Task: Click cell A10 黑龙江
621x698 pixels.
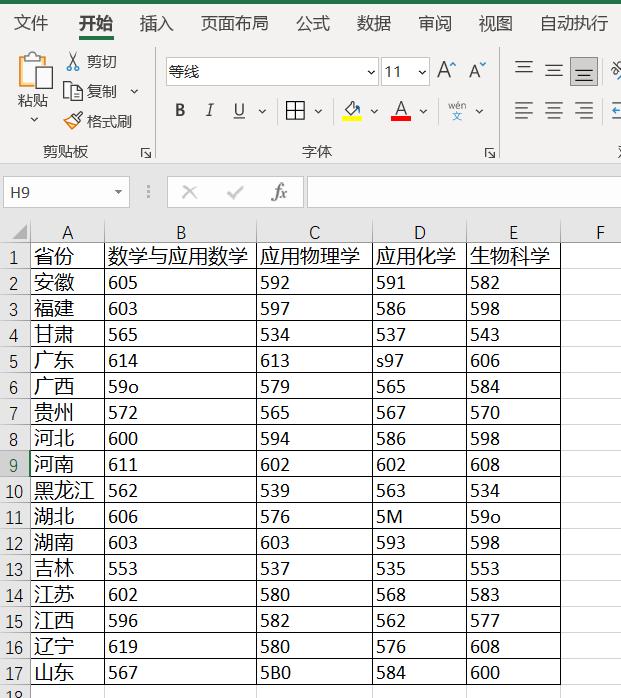Action: [67, 490]
